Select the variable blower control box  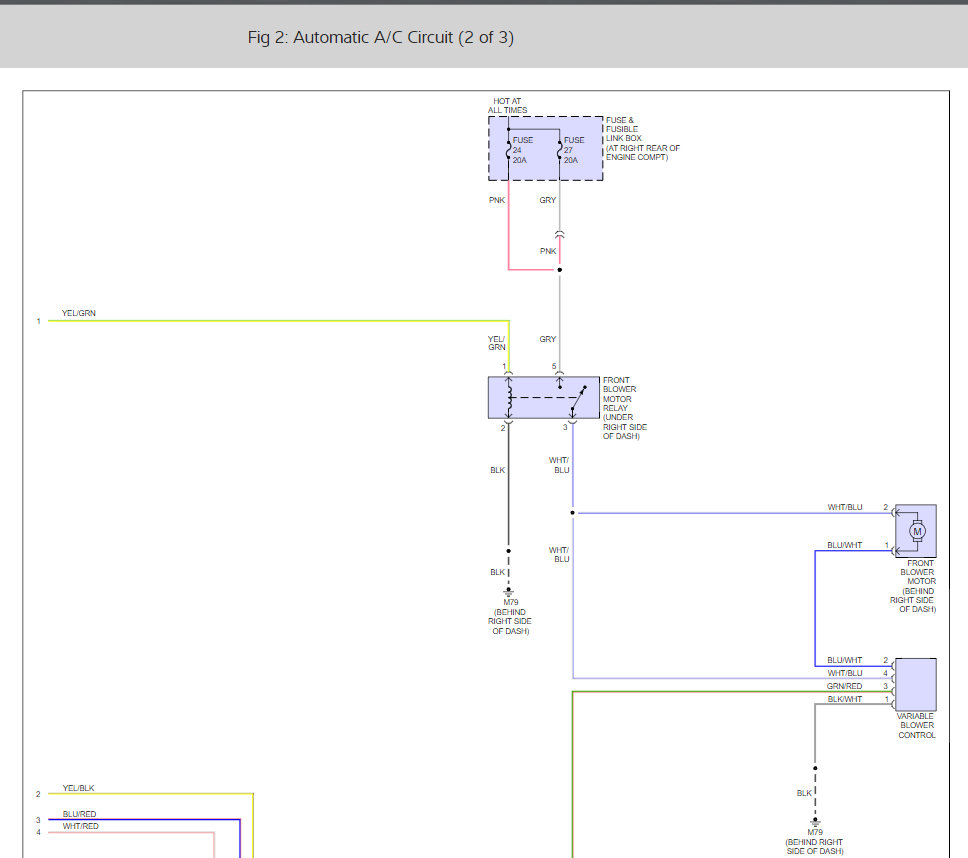(916, 684)
